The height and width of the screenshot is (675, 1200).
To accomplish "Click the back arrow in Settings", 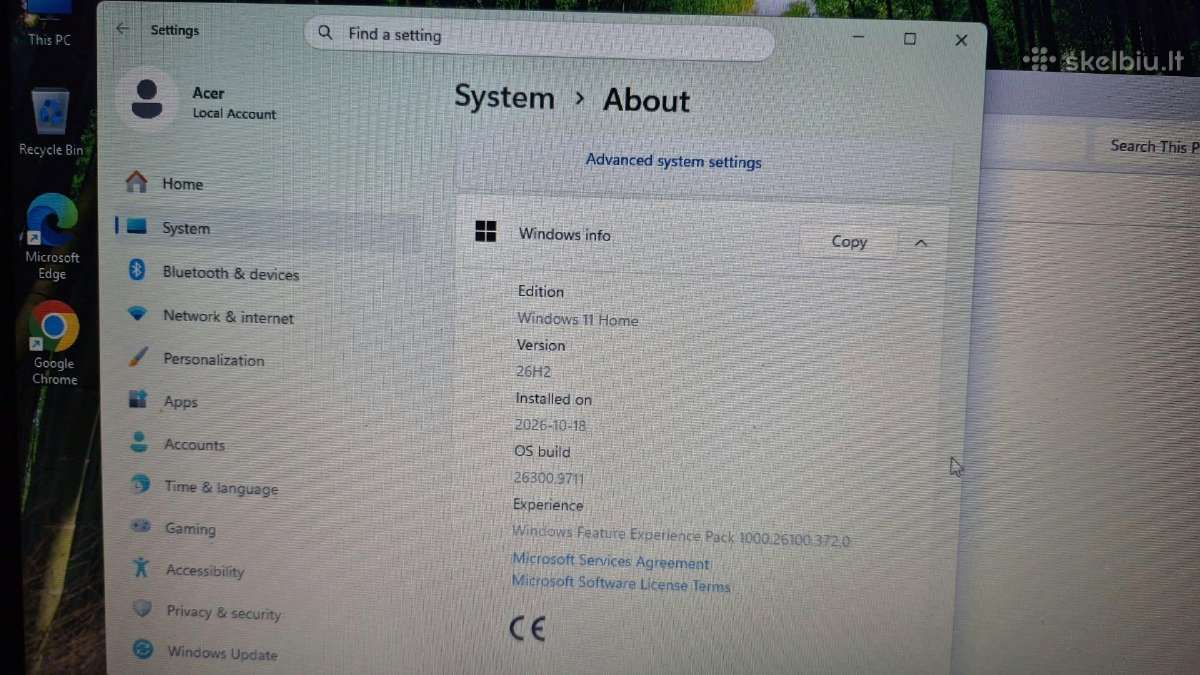I will pyautogui.click(x=122, y=29).
